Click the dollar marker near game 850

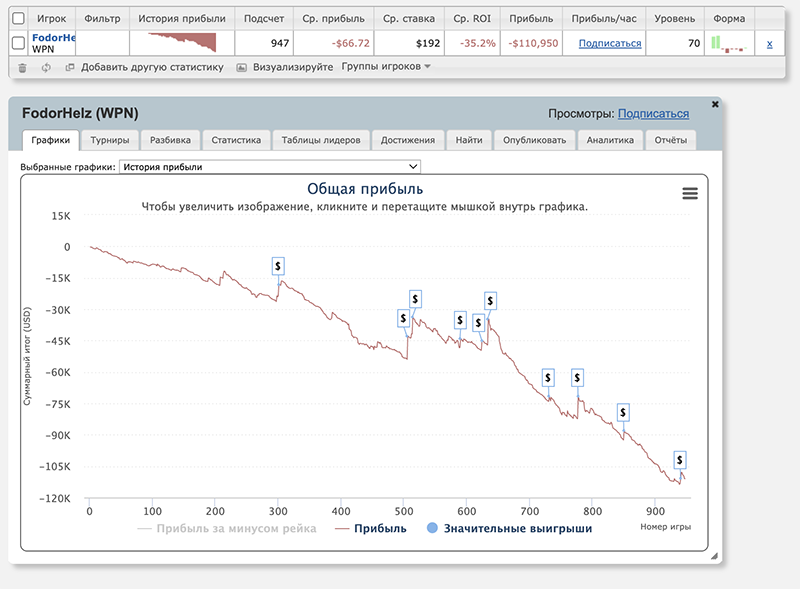pyautogui.click(x=623, y=412)
